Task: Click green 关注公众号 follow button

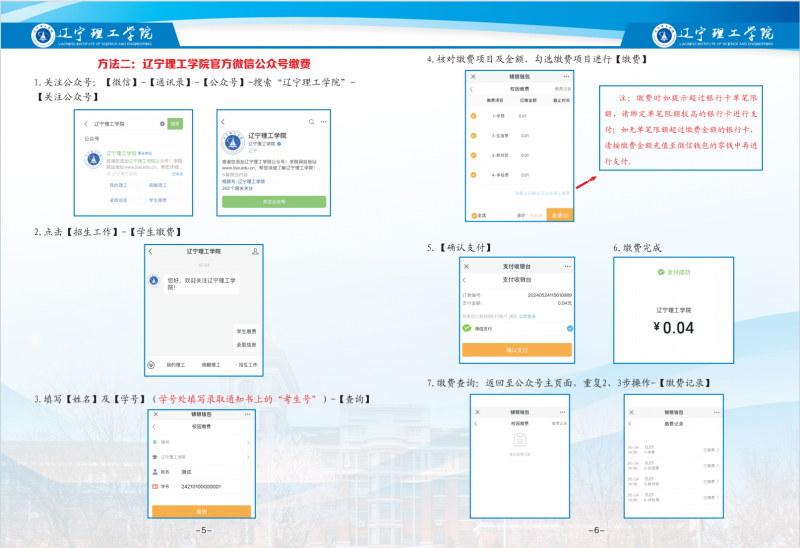Action: [x=274, y=202]
